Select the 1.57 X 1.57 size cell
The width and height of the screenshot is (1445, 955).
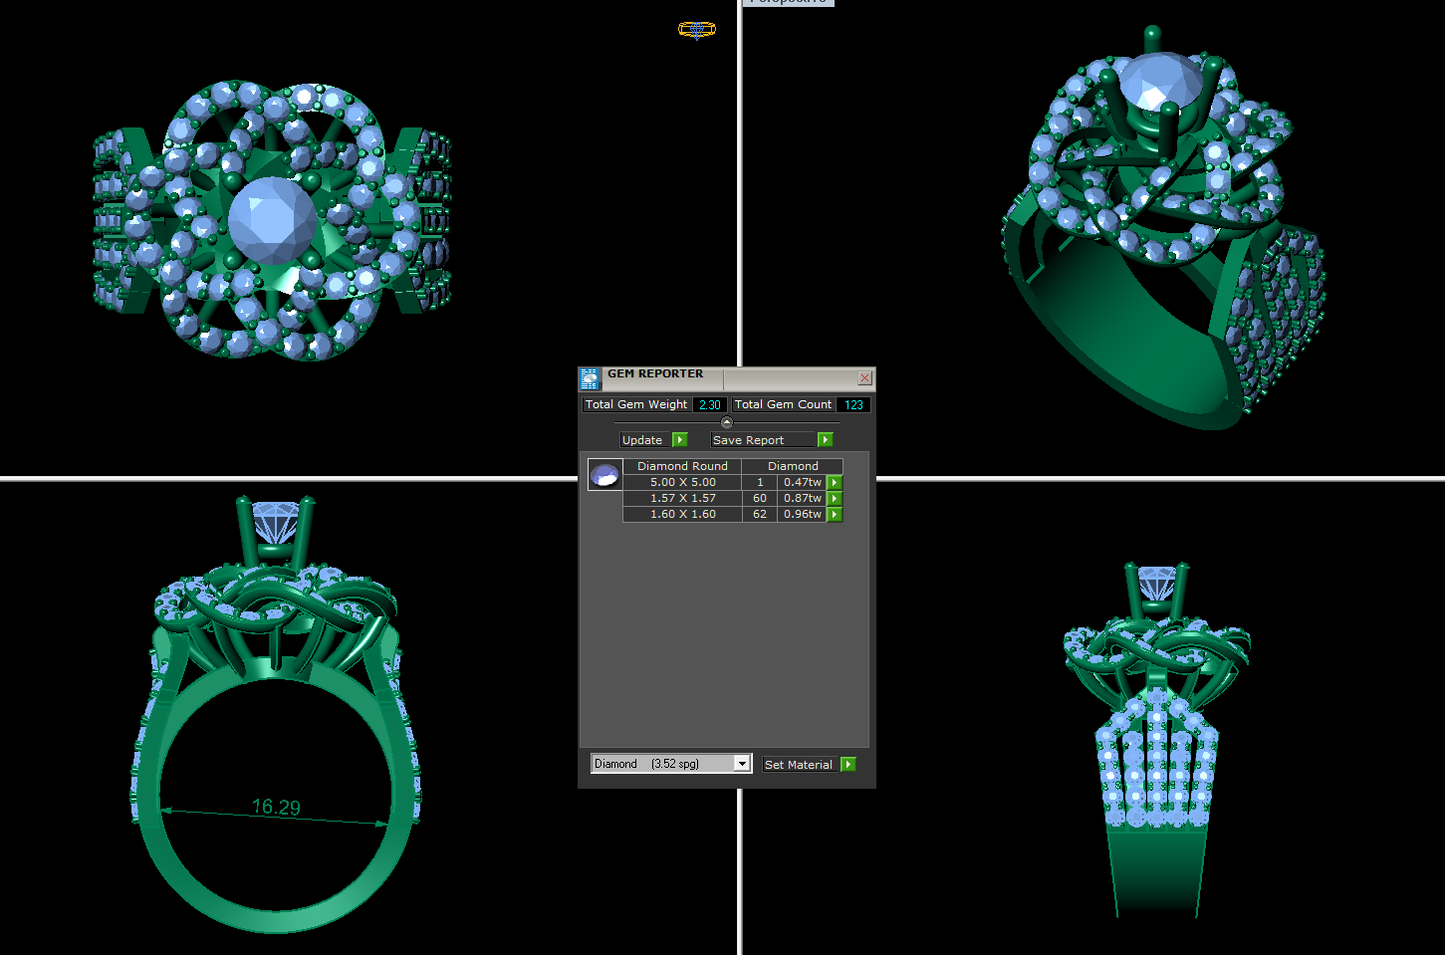(683, 498)
